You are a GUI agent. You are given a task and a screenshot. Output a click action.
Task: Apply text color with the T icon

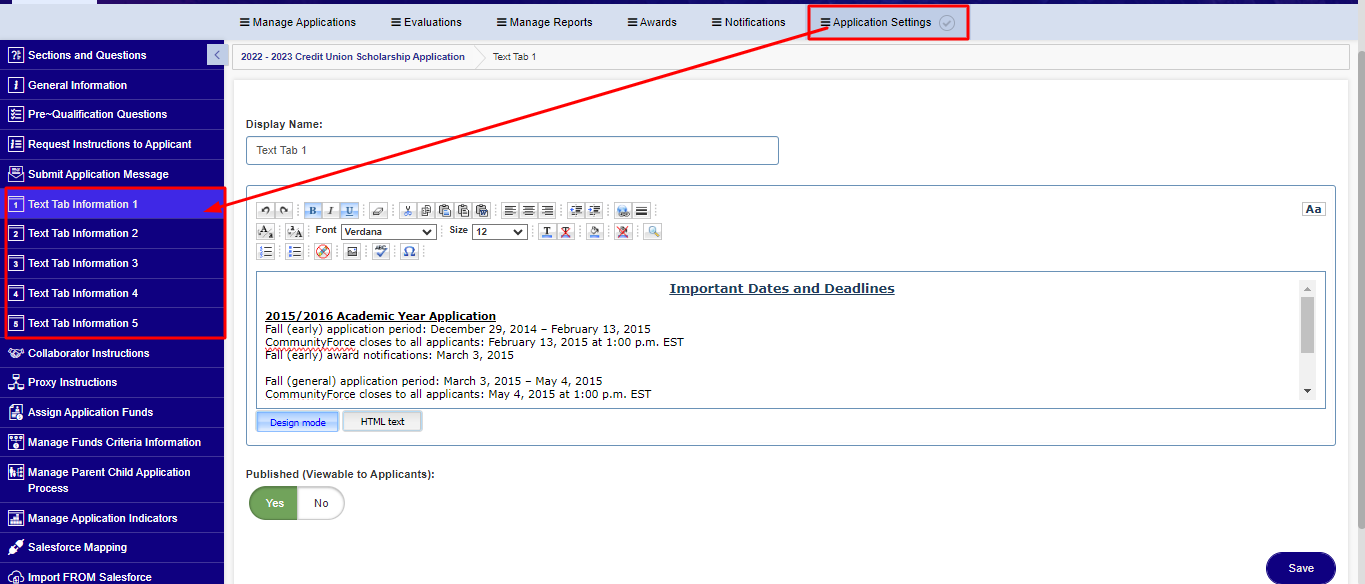click(547, 231)
